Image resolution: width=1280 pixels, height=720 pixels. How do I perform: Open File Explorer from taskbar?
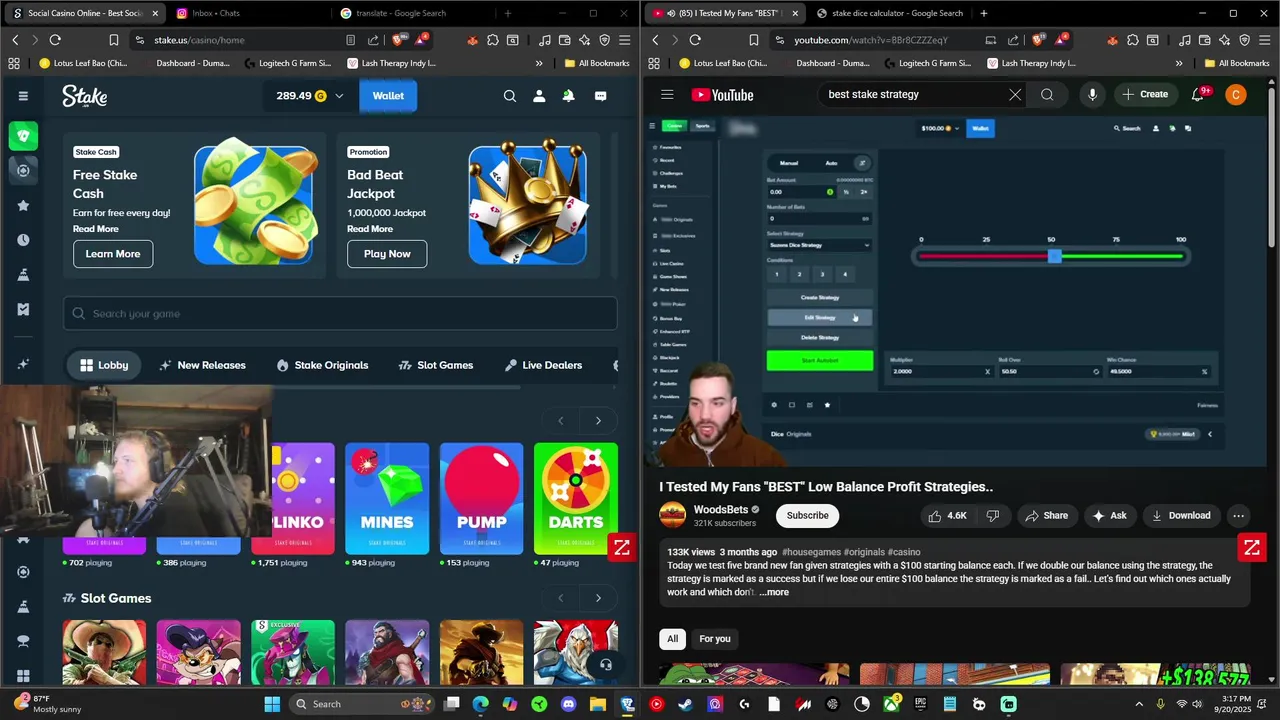(598, 704)
